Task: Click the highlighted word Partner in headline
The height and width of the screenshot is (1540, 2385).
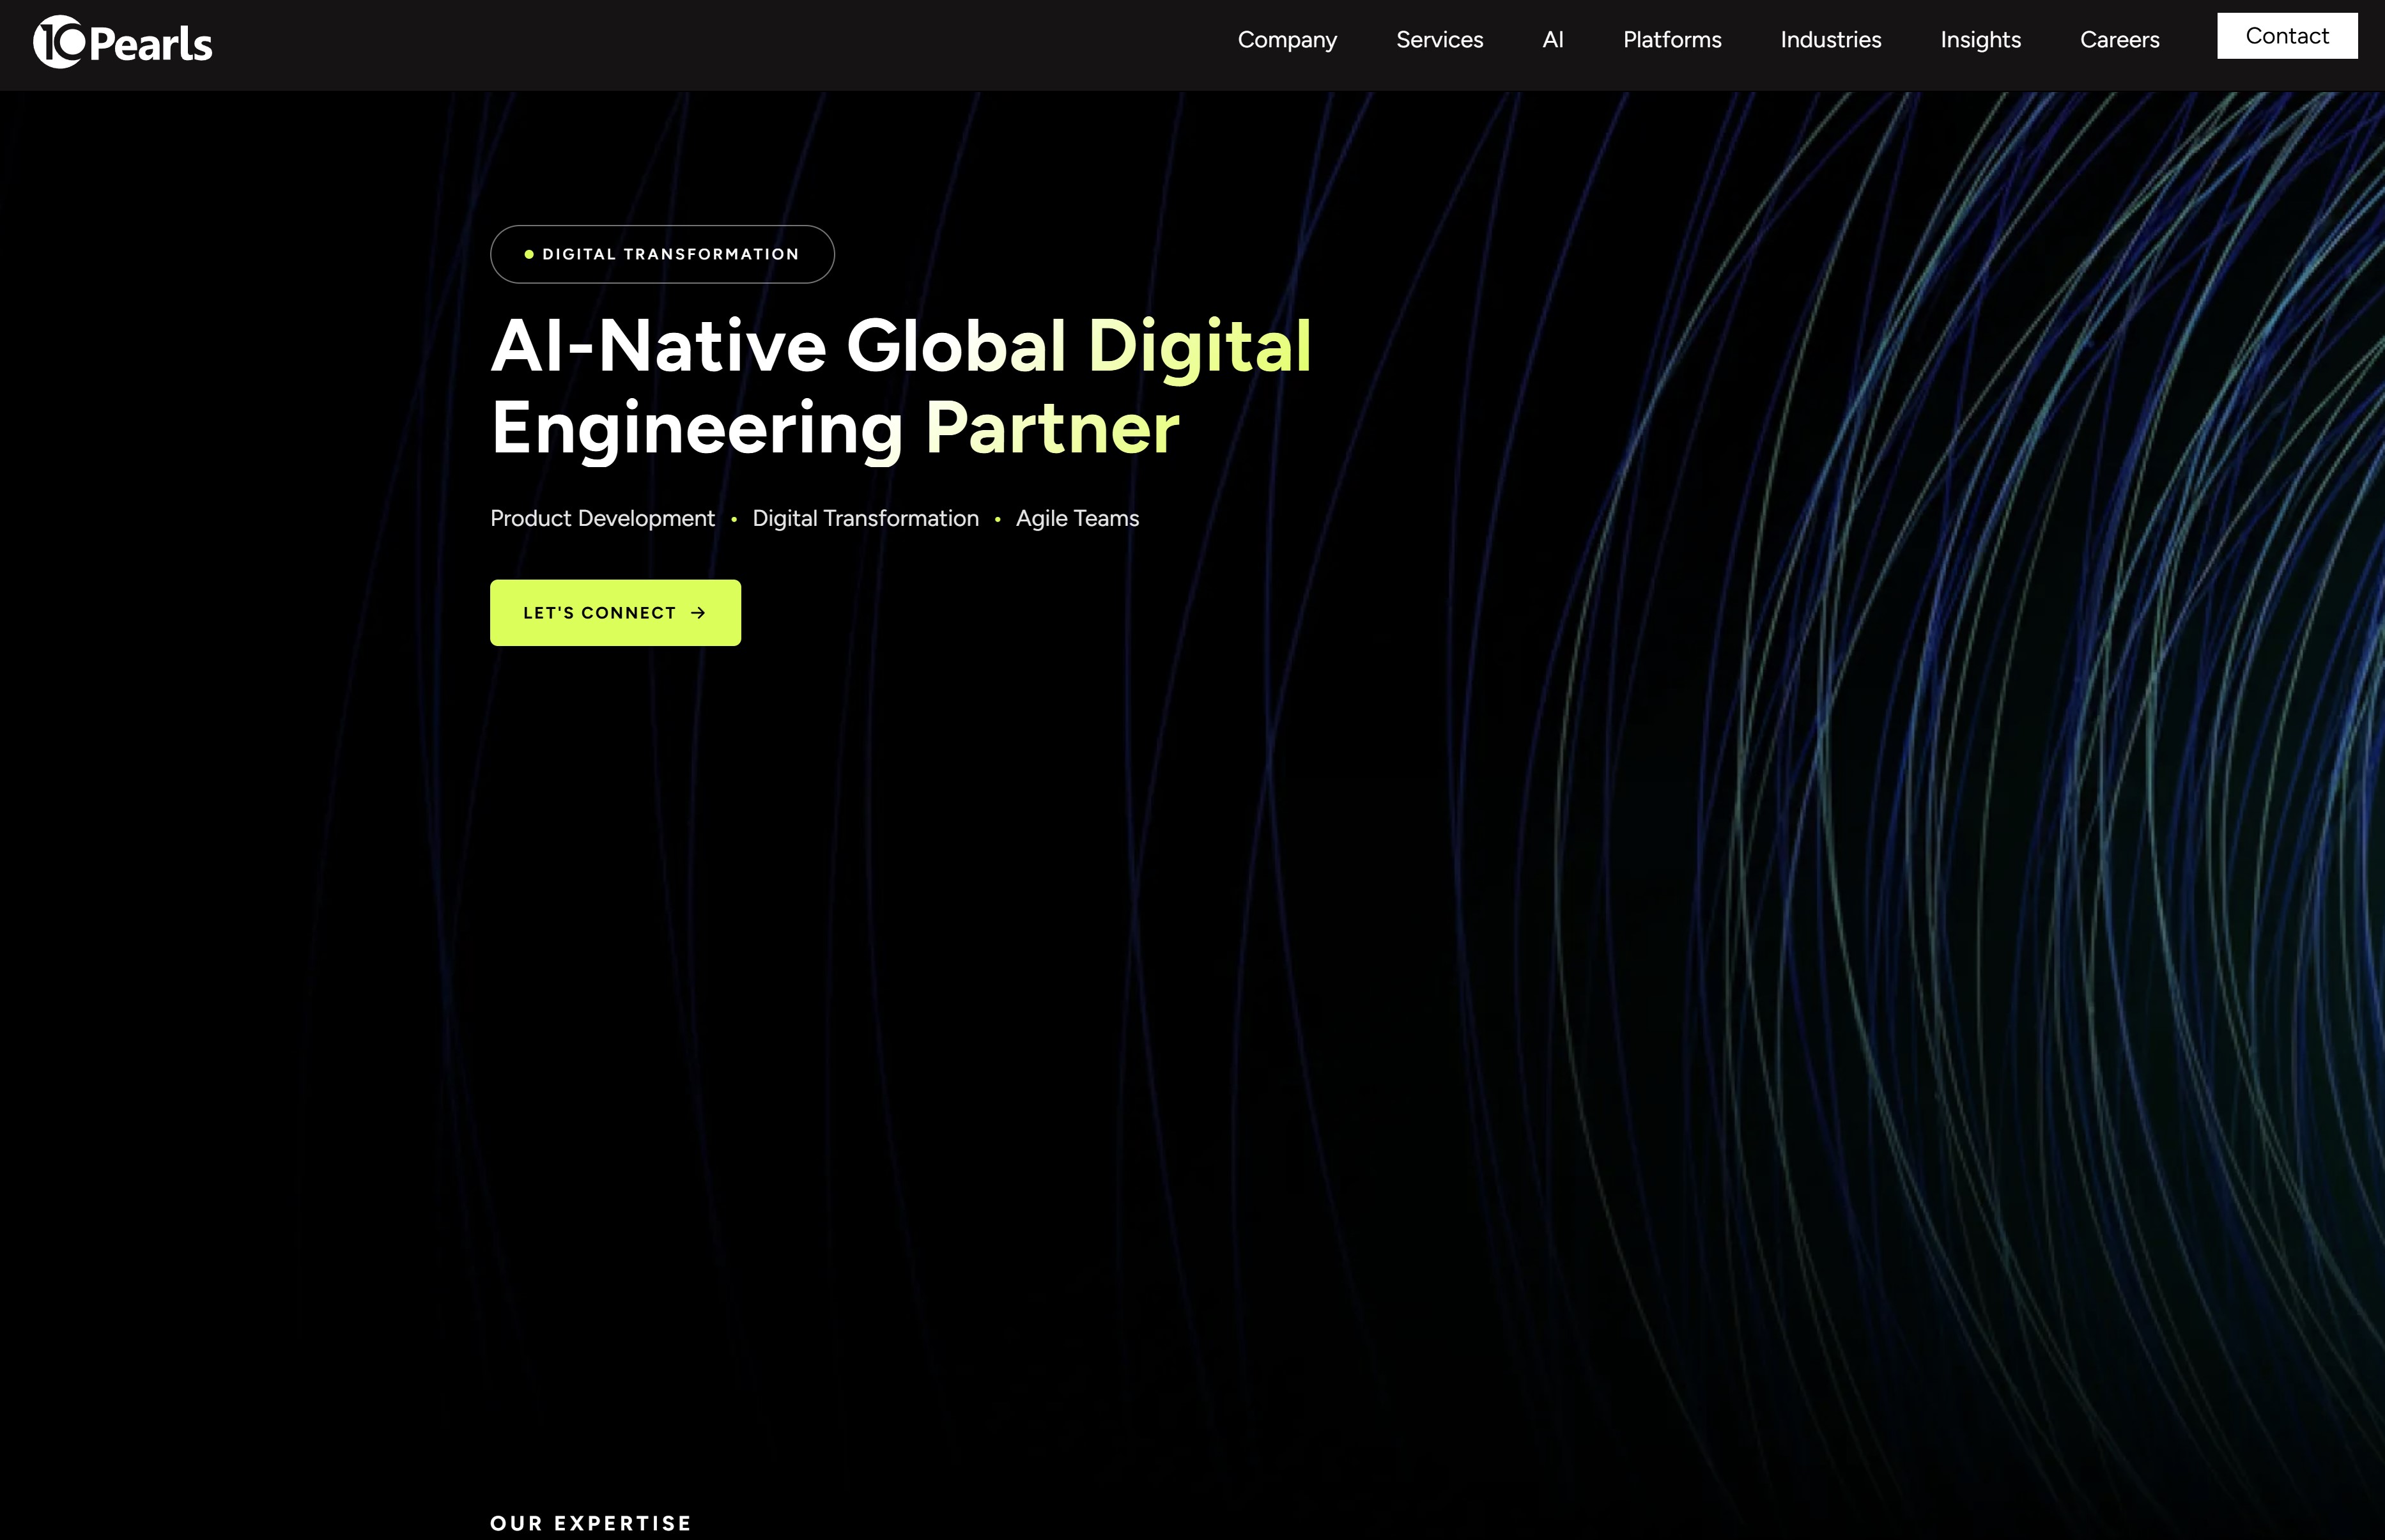Action: (x=1052, y=428)
